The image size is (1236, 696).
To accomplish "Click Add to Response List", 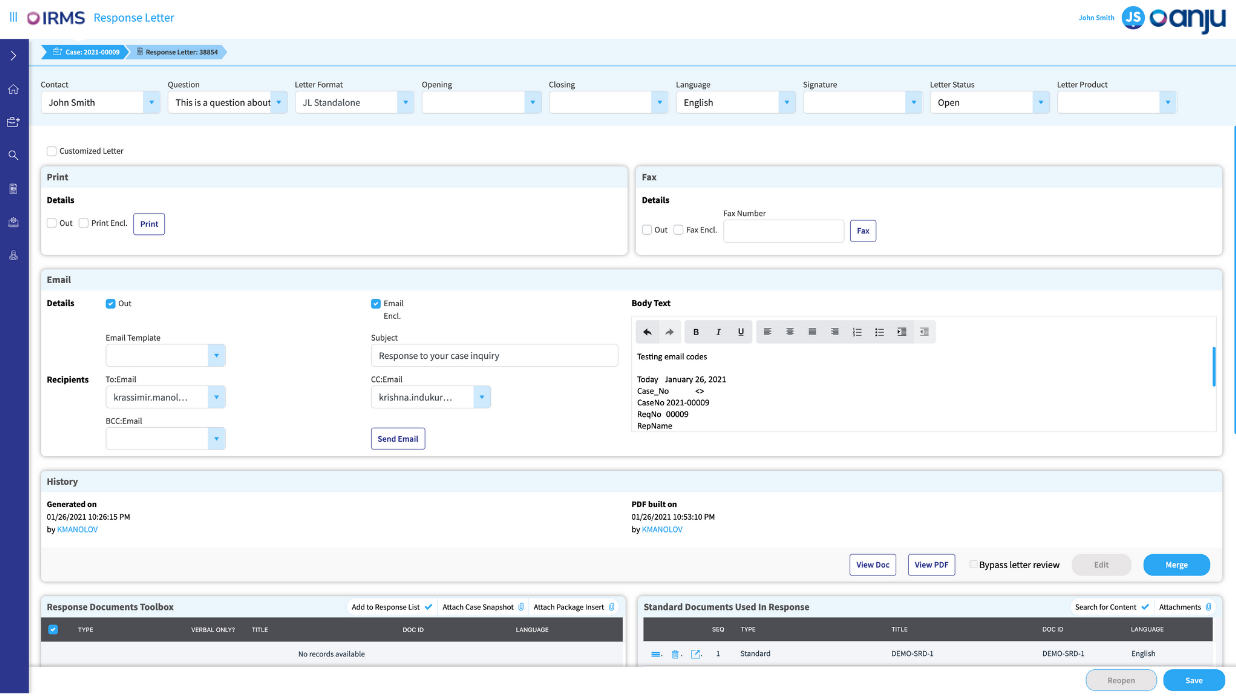I will pos(392,607).
